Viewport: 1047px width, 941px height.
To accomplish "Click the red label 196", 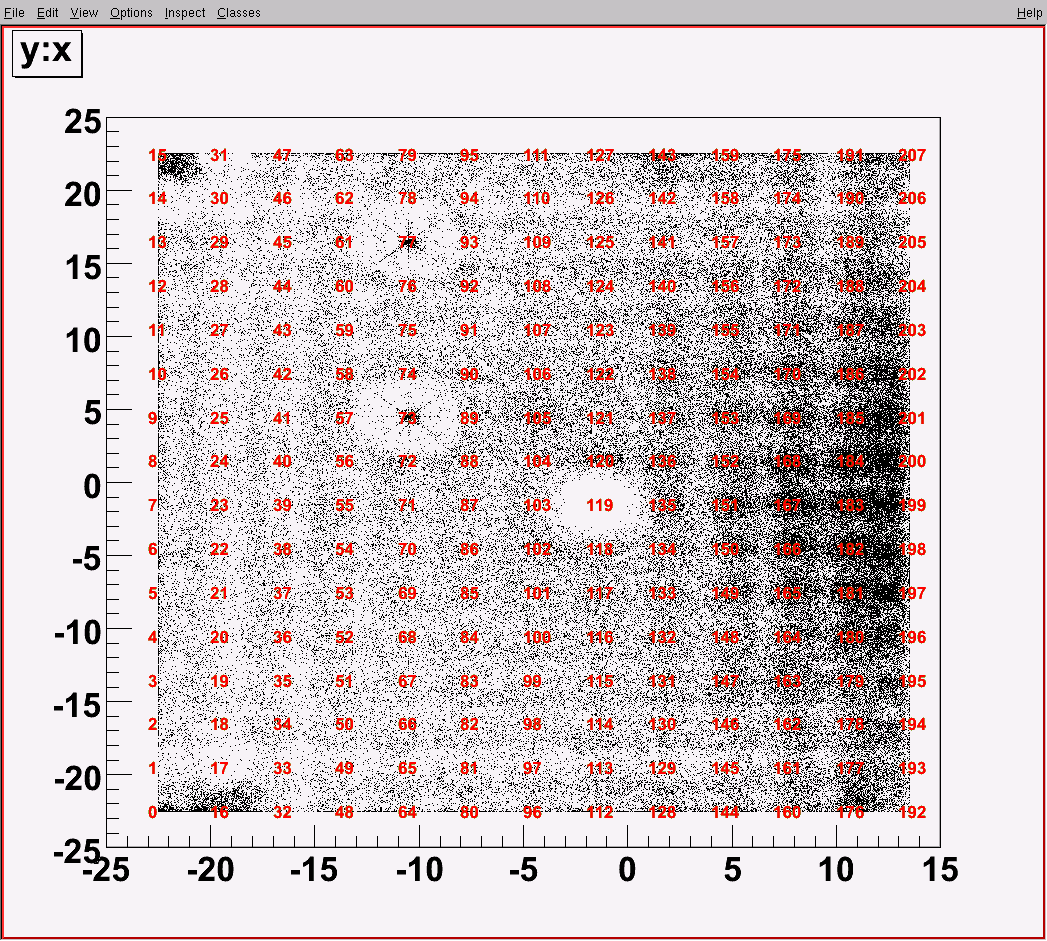I will click(912, 638).
